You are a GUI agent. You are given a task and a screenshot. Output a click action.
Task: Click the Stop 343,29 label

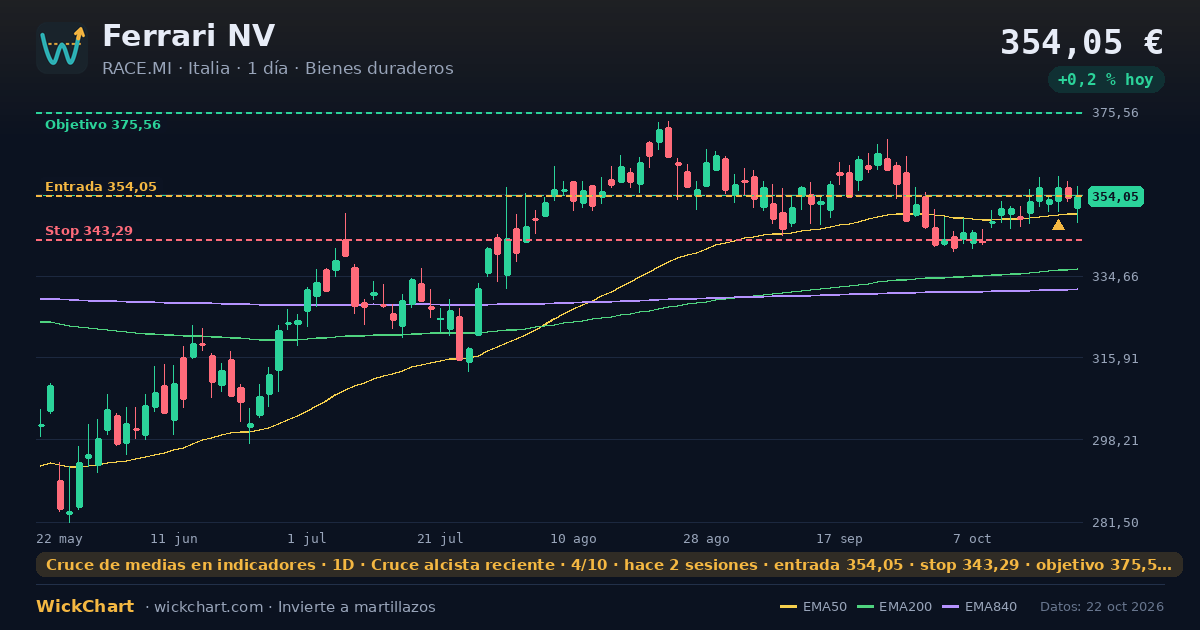pos(88,231)
